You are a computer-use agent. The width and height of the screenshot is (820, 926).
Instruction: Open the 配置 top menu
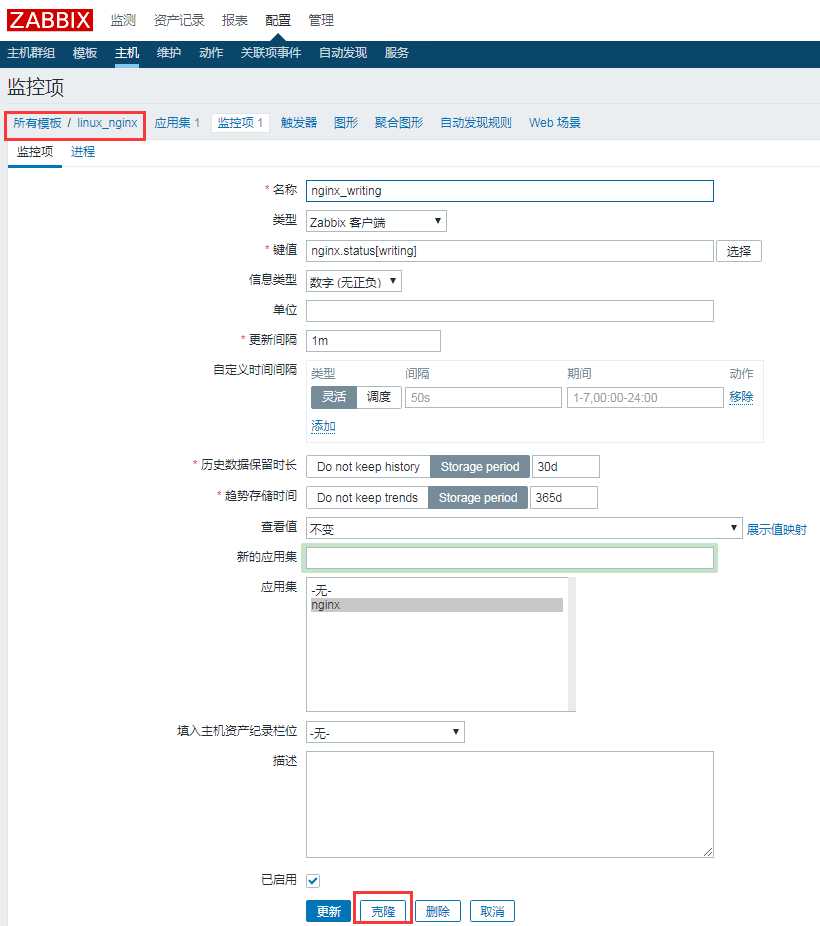click(x=277, y=21)
